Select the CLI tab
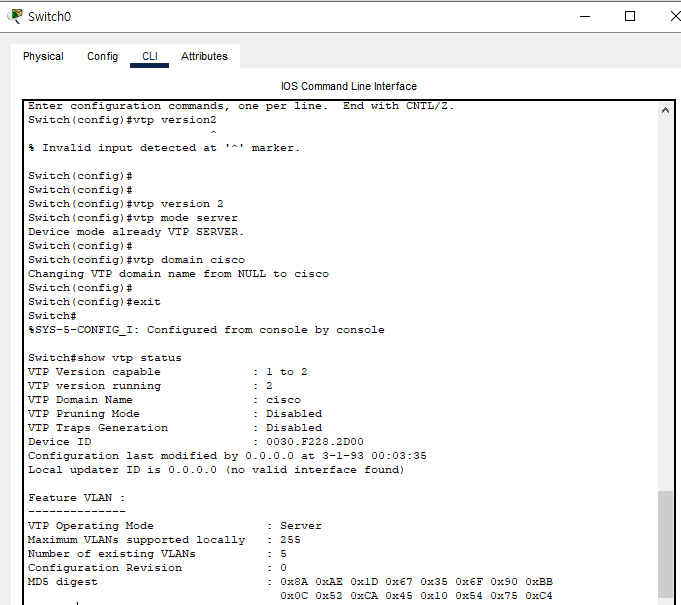Screen dimensions: 681x605 click(x=150, y=56)
